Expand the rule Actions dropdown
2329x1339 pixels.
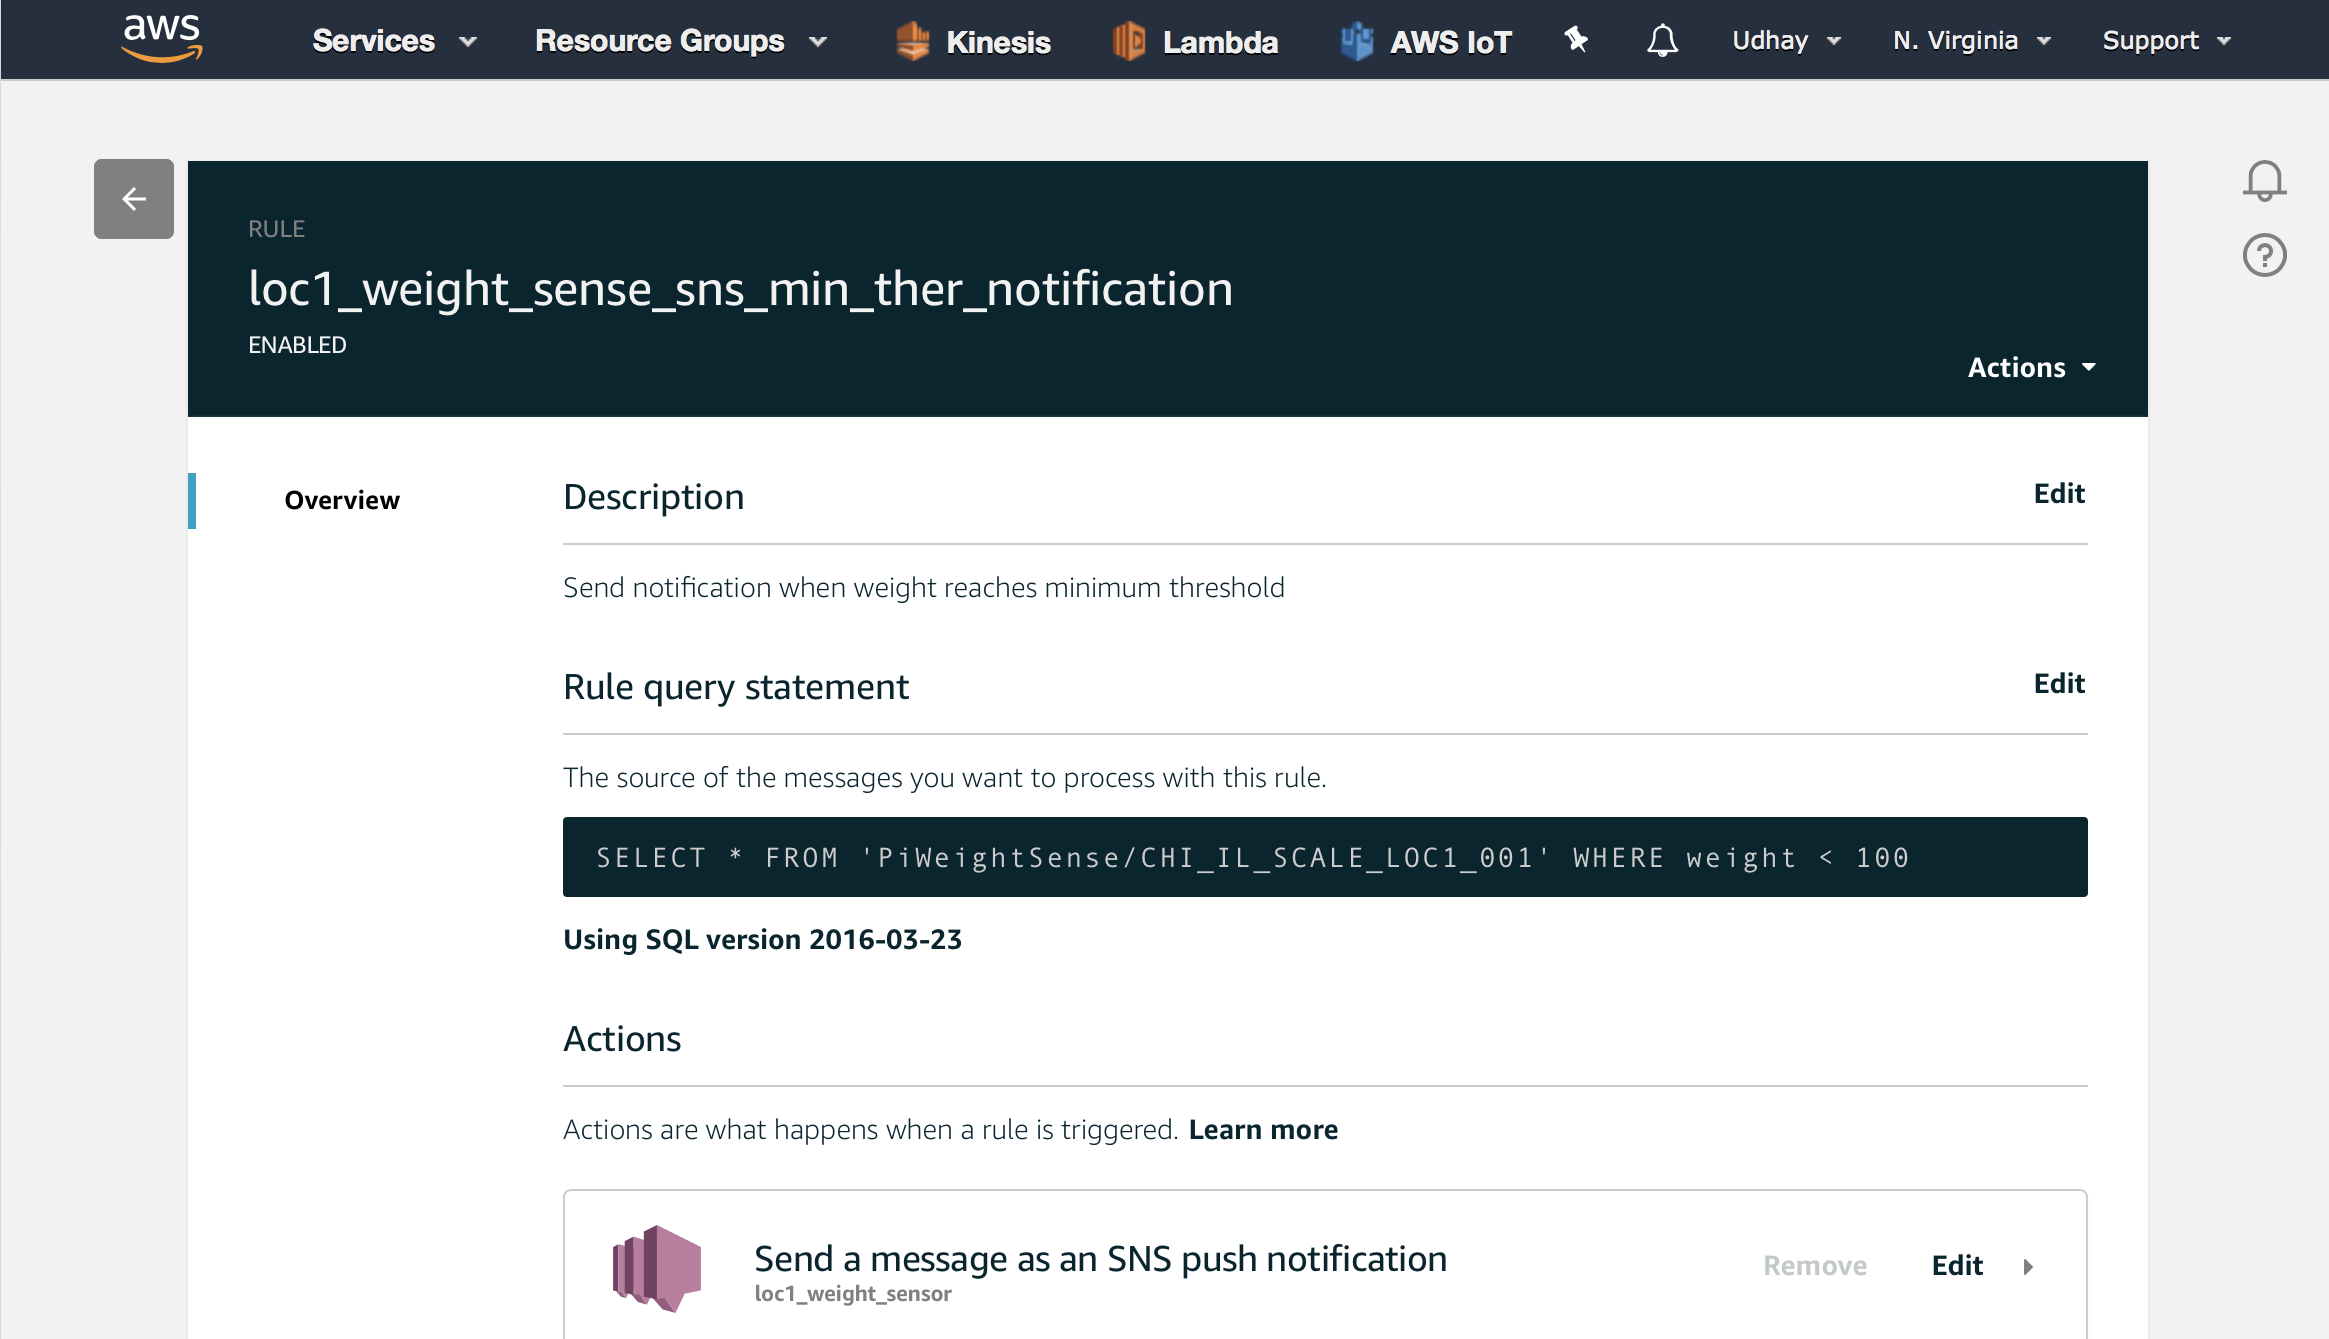2031,367
